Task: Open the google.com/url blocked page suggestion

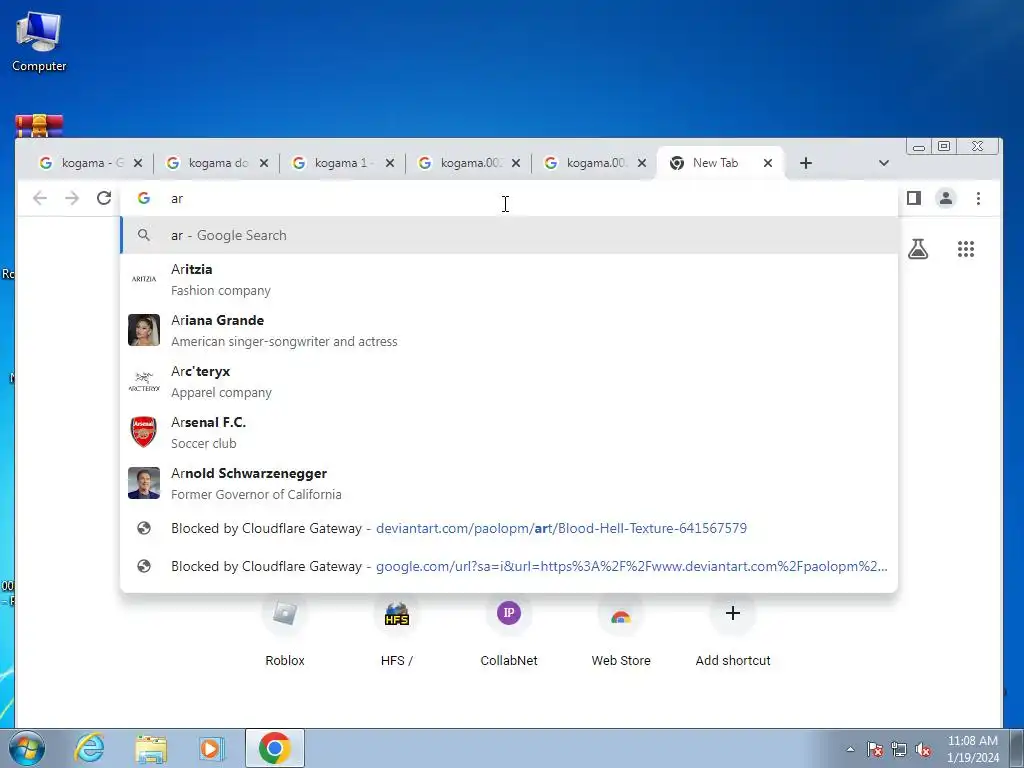Action: (509, 566)
